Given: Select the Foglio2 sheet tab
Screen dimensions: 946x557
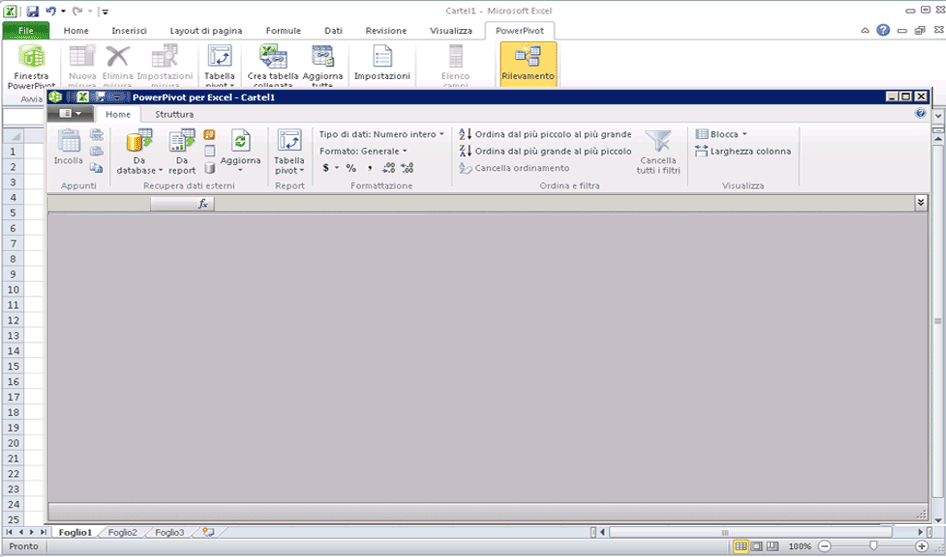Looking at the screenshot, I should (x=122, y=532).
